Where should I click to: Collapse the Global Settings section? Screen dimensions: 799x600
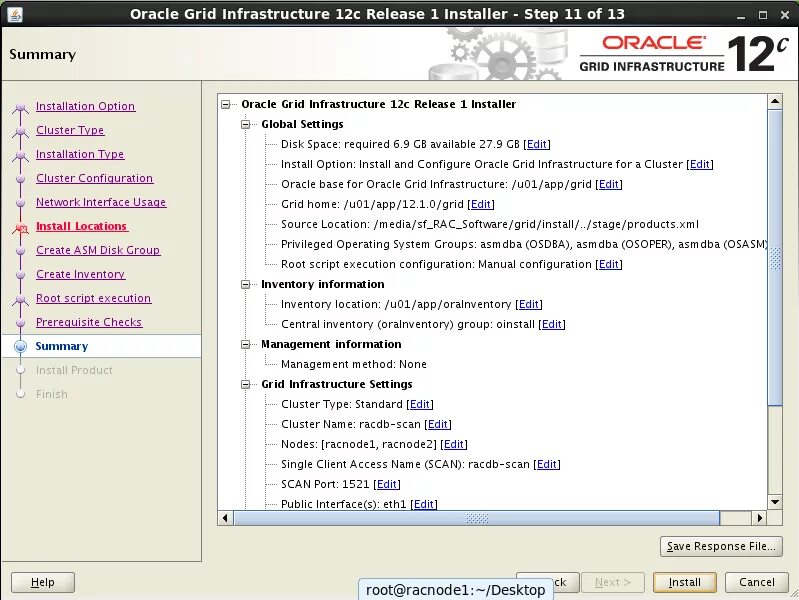246,124
